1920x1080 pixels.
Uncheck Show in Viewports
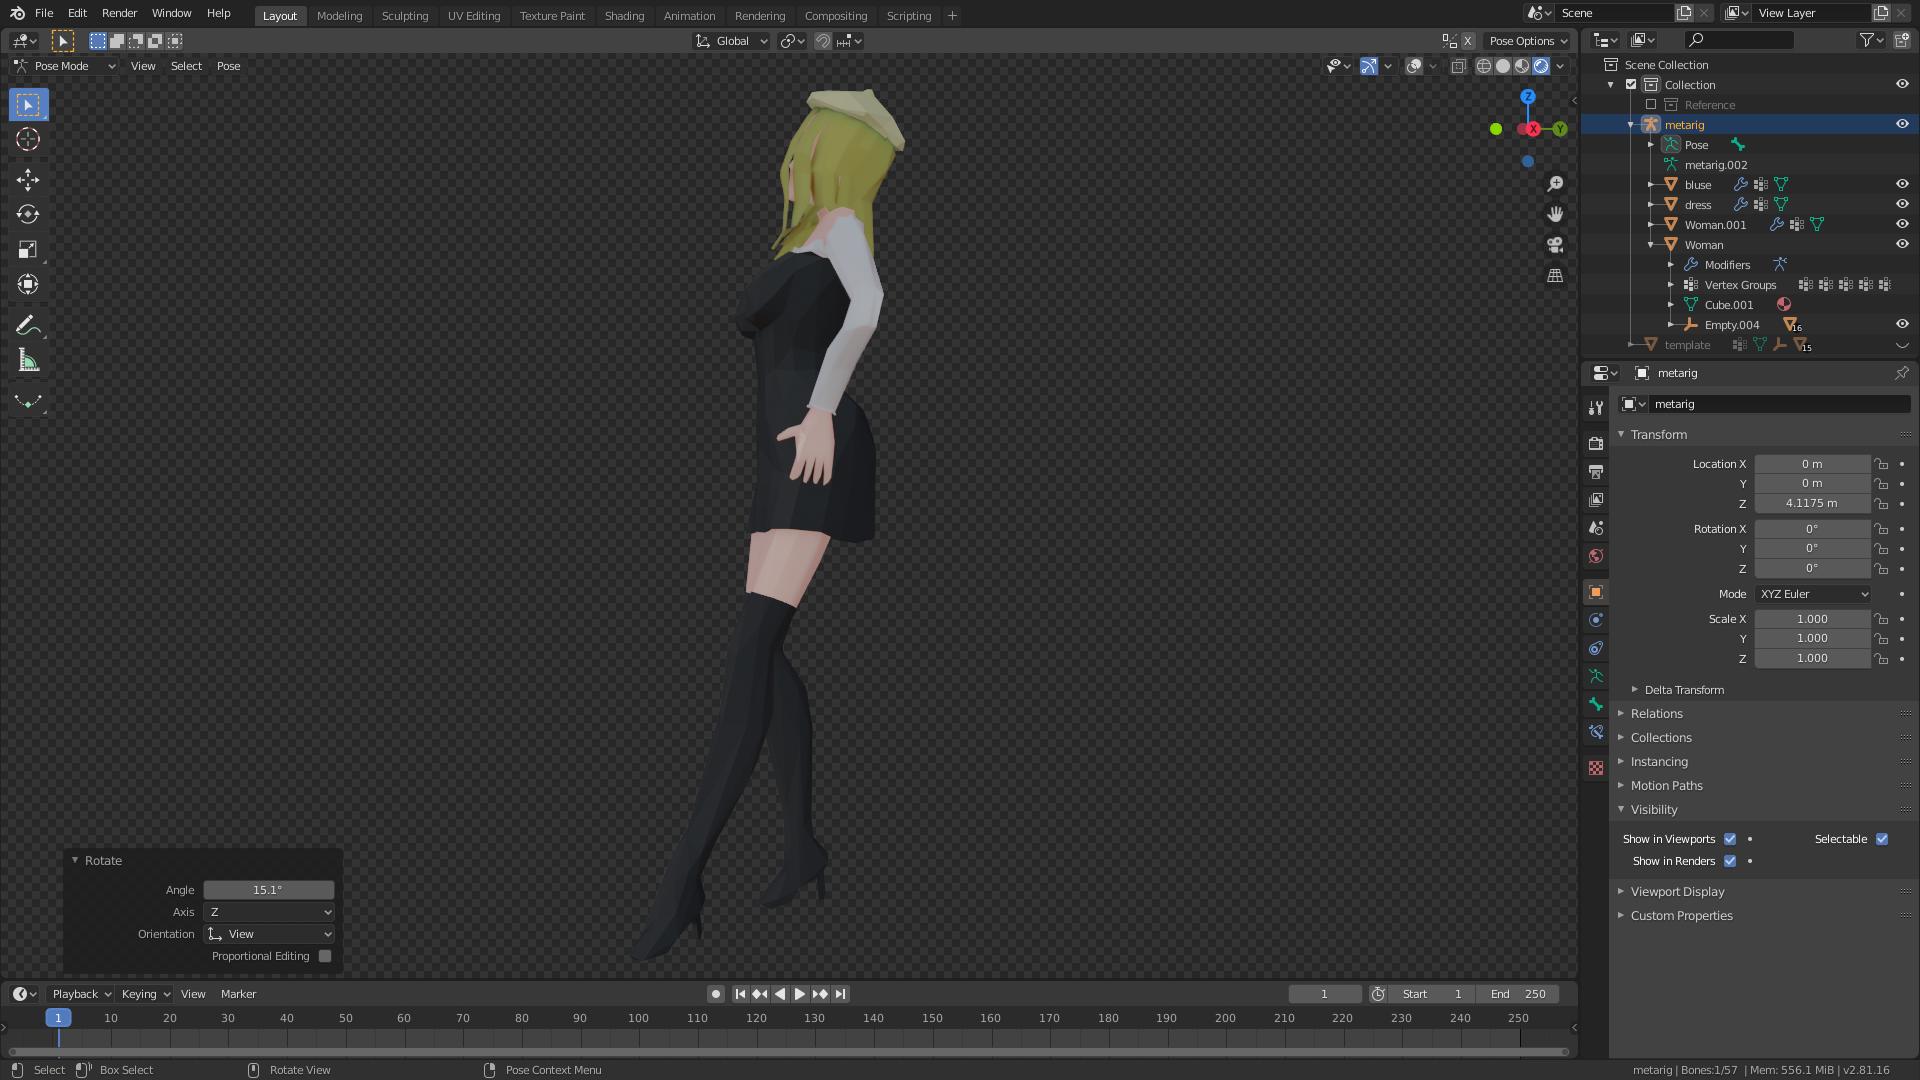coord(1730,839)
